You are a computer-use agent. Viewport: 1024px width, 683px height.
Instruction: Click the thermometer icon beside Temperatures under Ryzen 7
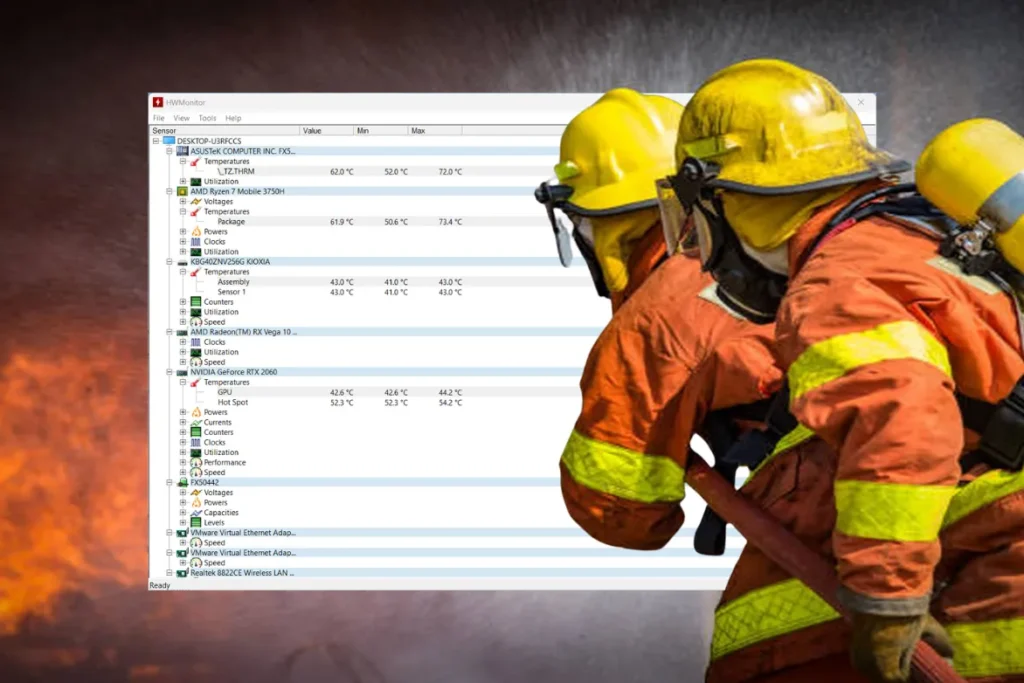coord(194,212)
